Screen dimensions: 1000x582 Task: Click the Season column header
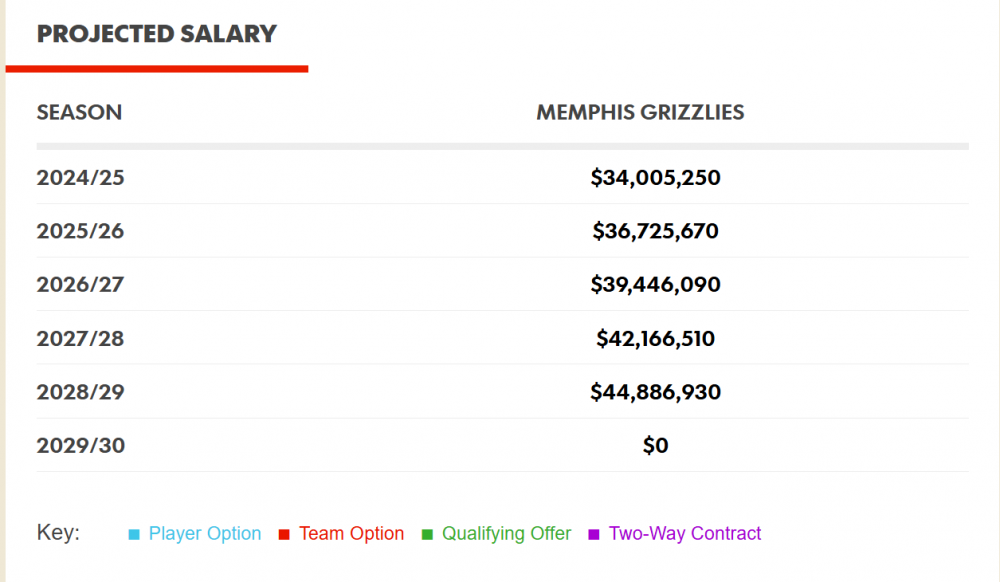pyautogui.click(x=79, y=112)
